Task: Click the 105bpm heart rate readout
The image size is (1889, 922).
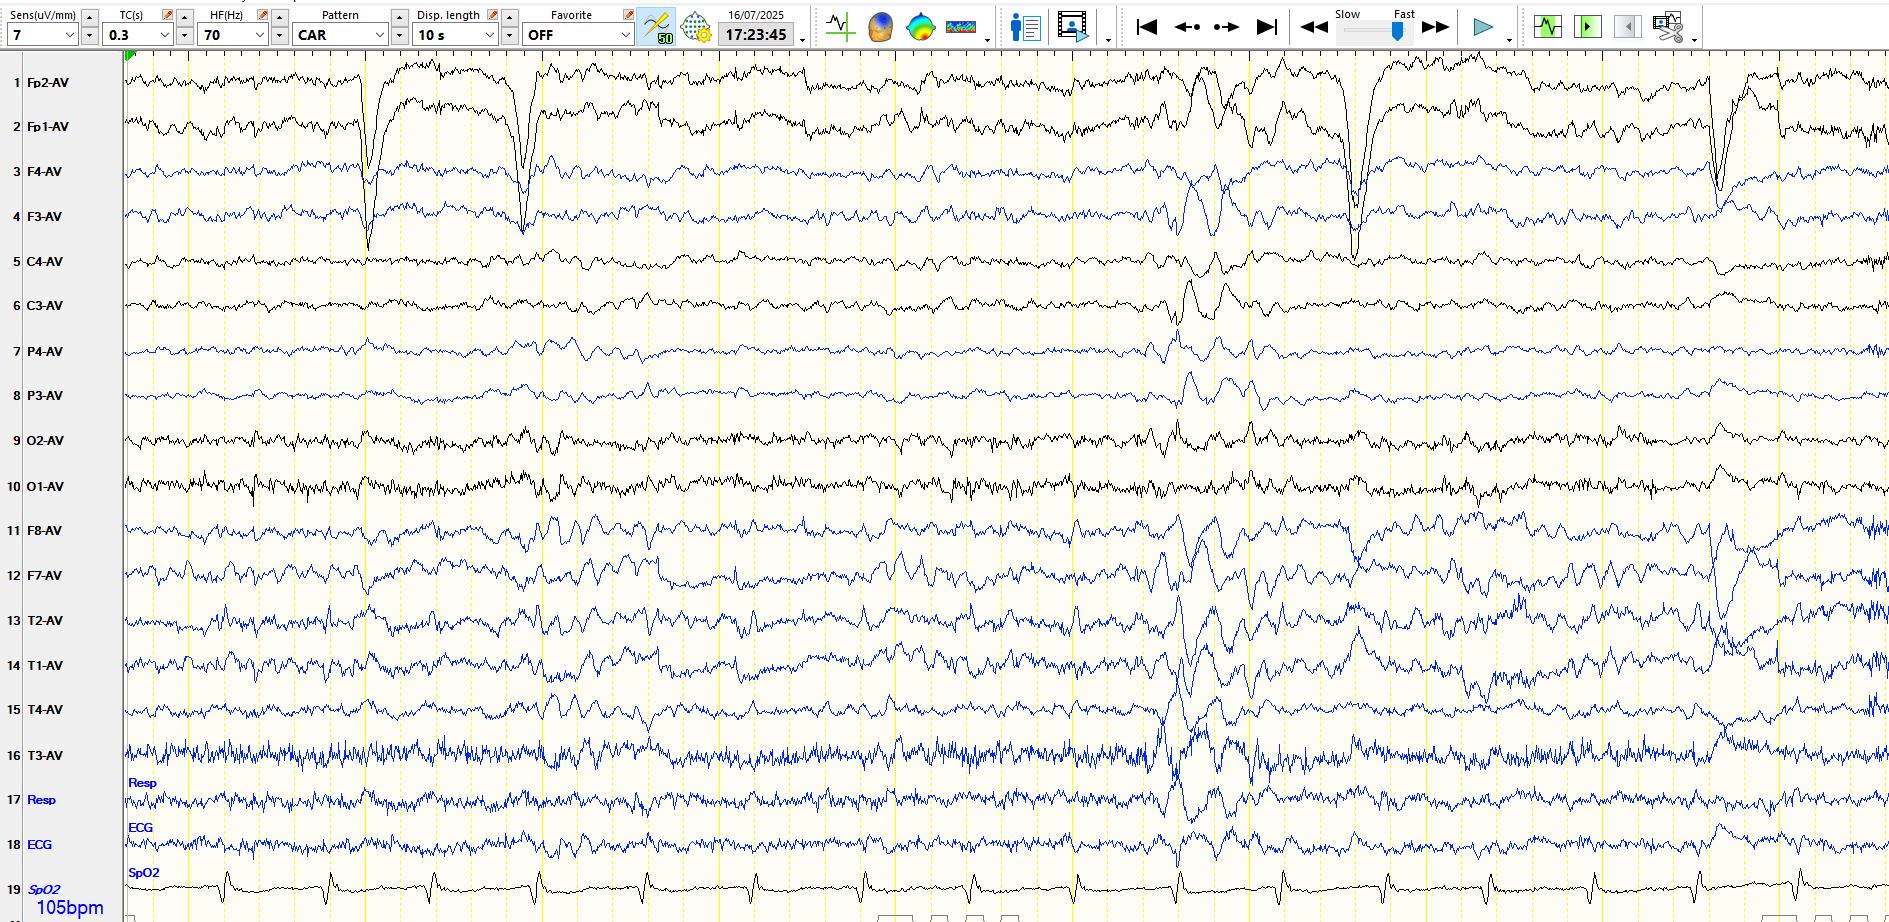Action: pos(70,908)
